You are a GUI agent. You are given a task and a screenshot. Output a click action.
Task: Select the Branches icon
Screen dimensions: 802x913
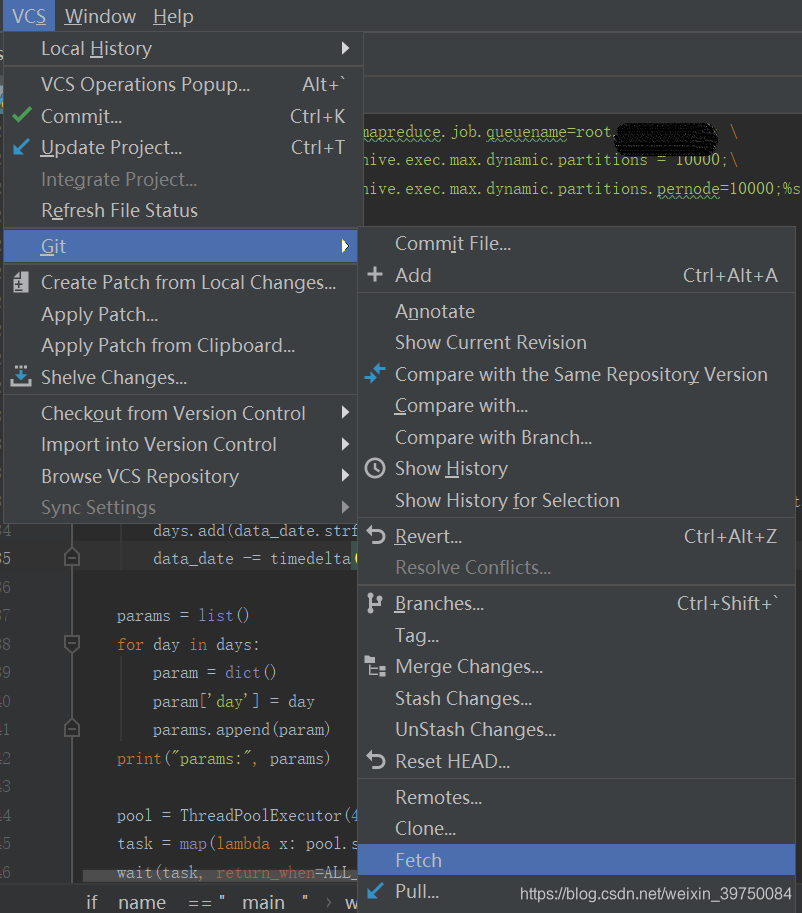(375, 603)
